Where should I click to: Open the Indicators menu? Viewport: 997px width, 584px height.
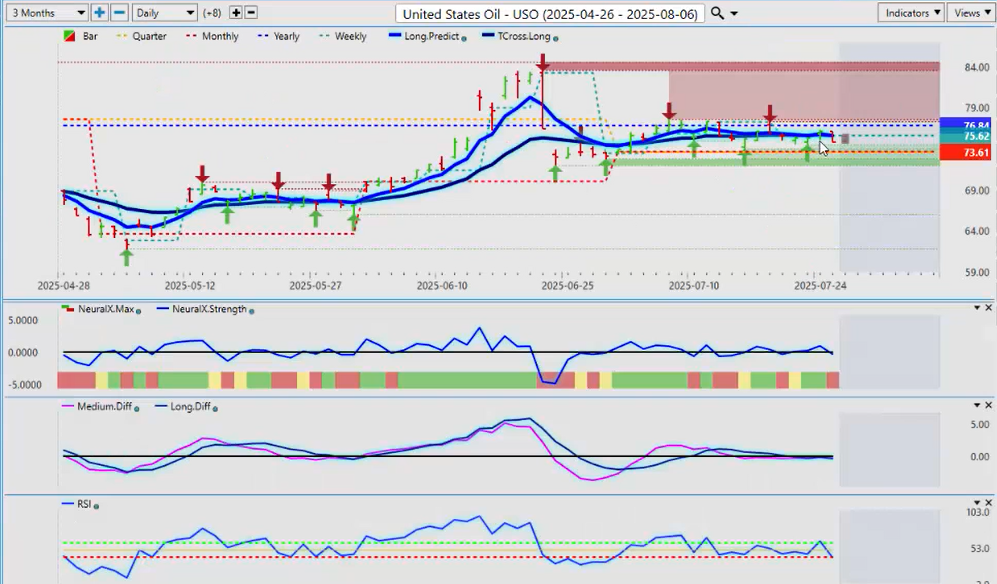pyautogui.click(x=911, y=13)
